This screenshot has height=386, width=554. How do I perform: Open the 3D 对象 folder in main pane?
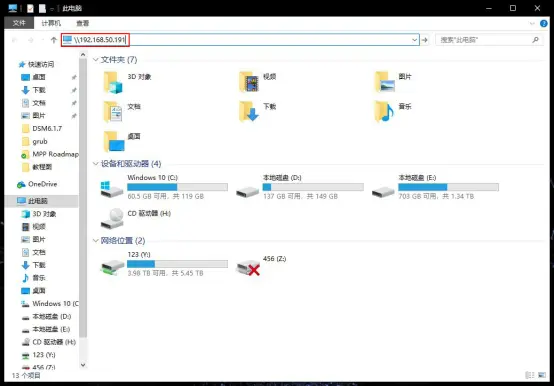[x=127, y=82]
